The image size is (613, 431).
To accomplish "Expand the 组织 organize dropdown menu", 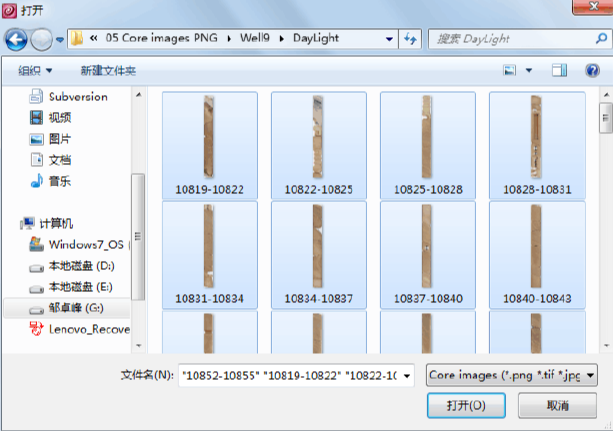I will tap(35, 71).
